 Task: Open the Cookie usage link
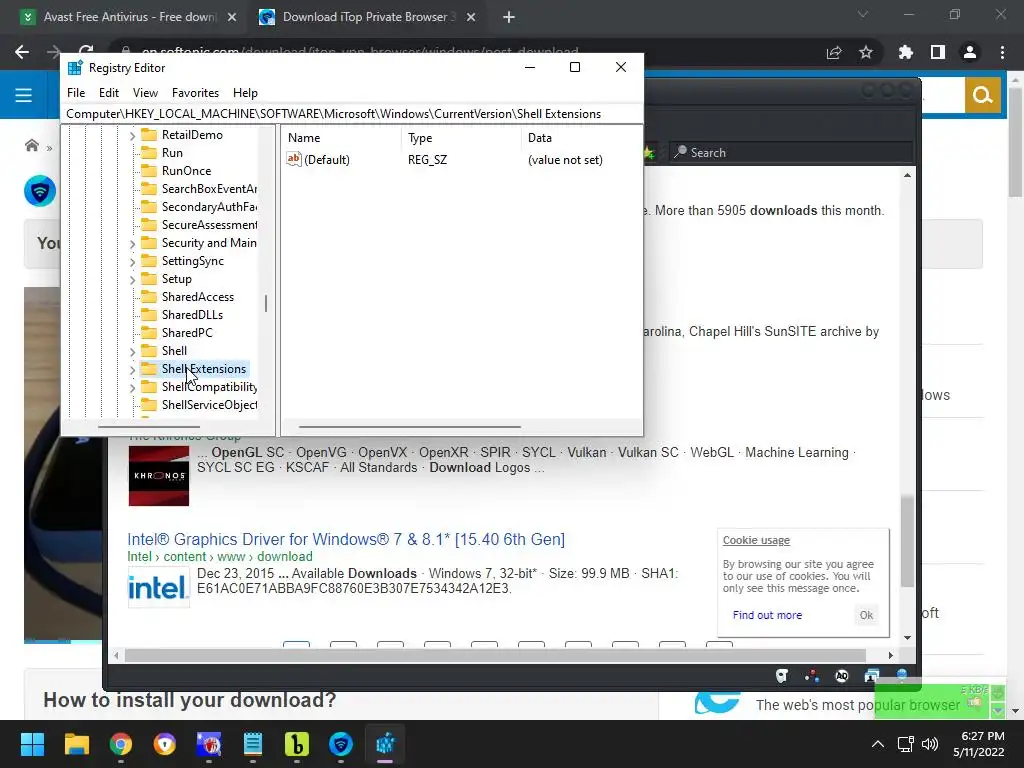click(x=756, y=540)
